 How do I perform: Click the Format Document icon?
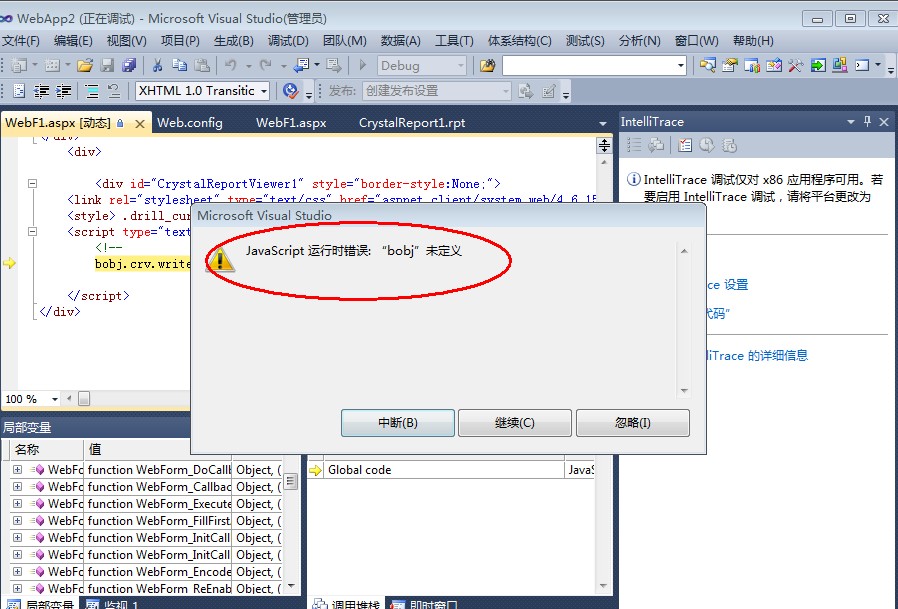(x=19, y=91)
